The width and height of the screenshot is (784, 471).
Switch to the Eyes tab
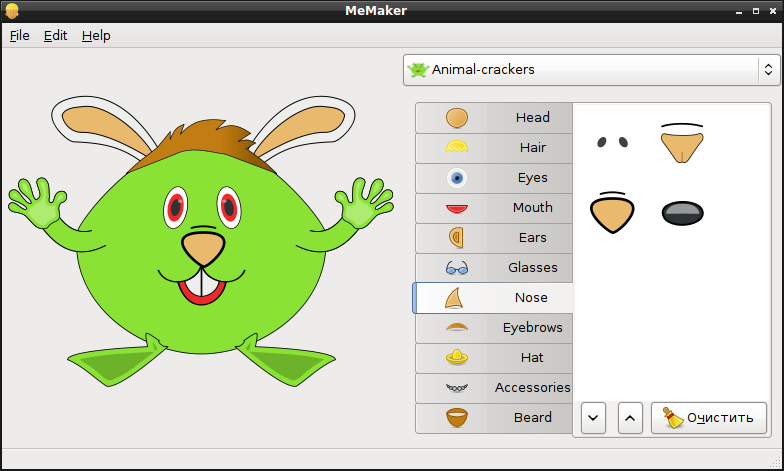tap(494, 178)
